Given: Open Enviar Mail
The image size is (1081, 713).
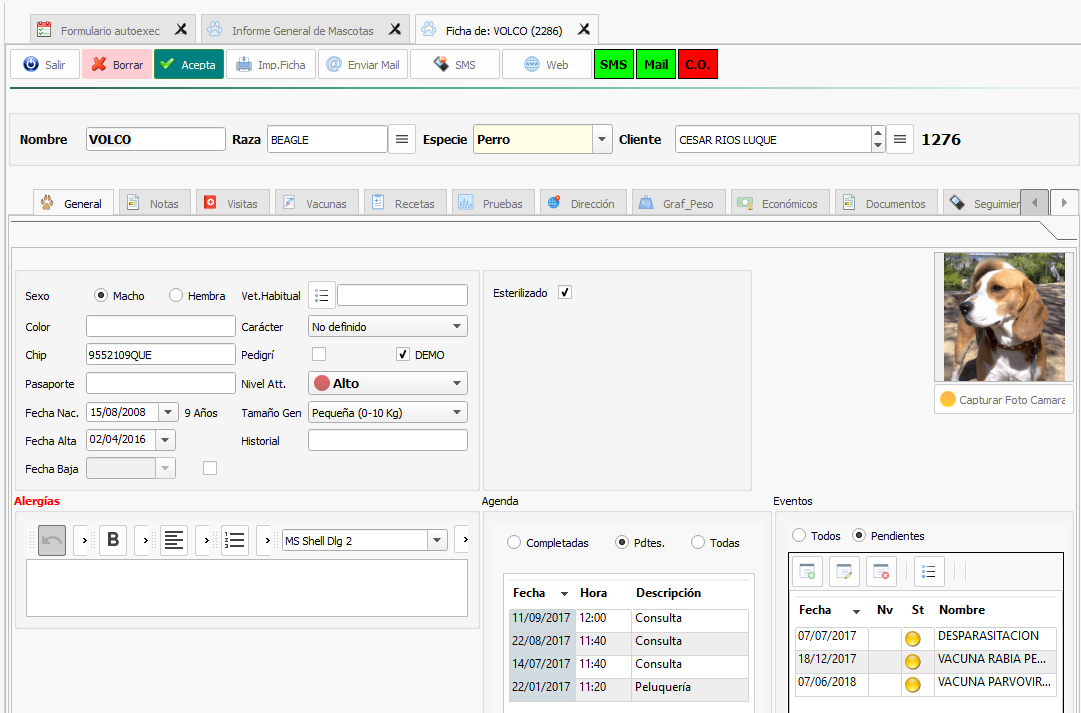Looking at the screenshot, I should coord(363,64).
